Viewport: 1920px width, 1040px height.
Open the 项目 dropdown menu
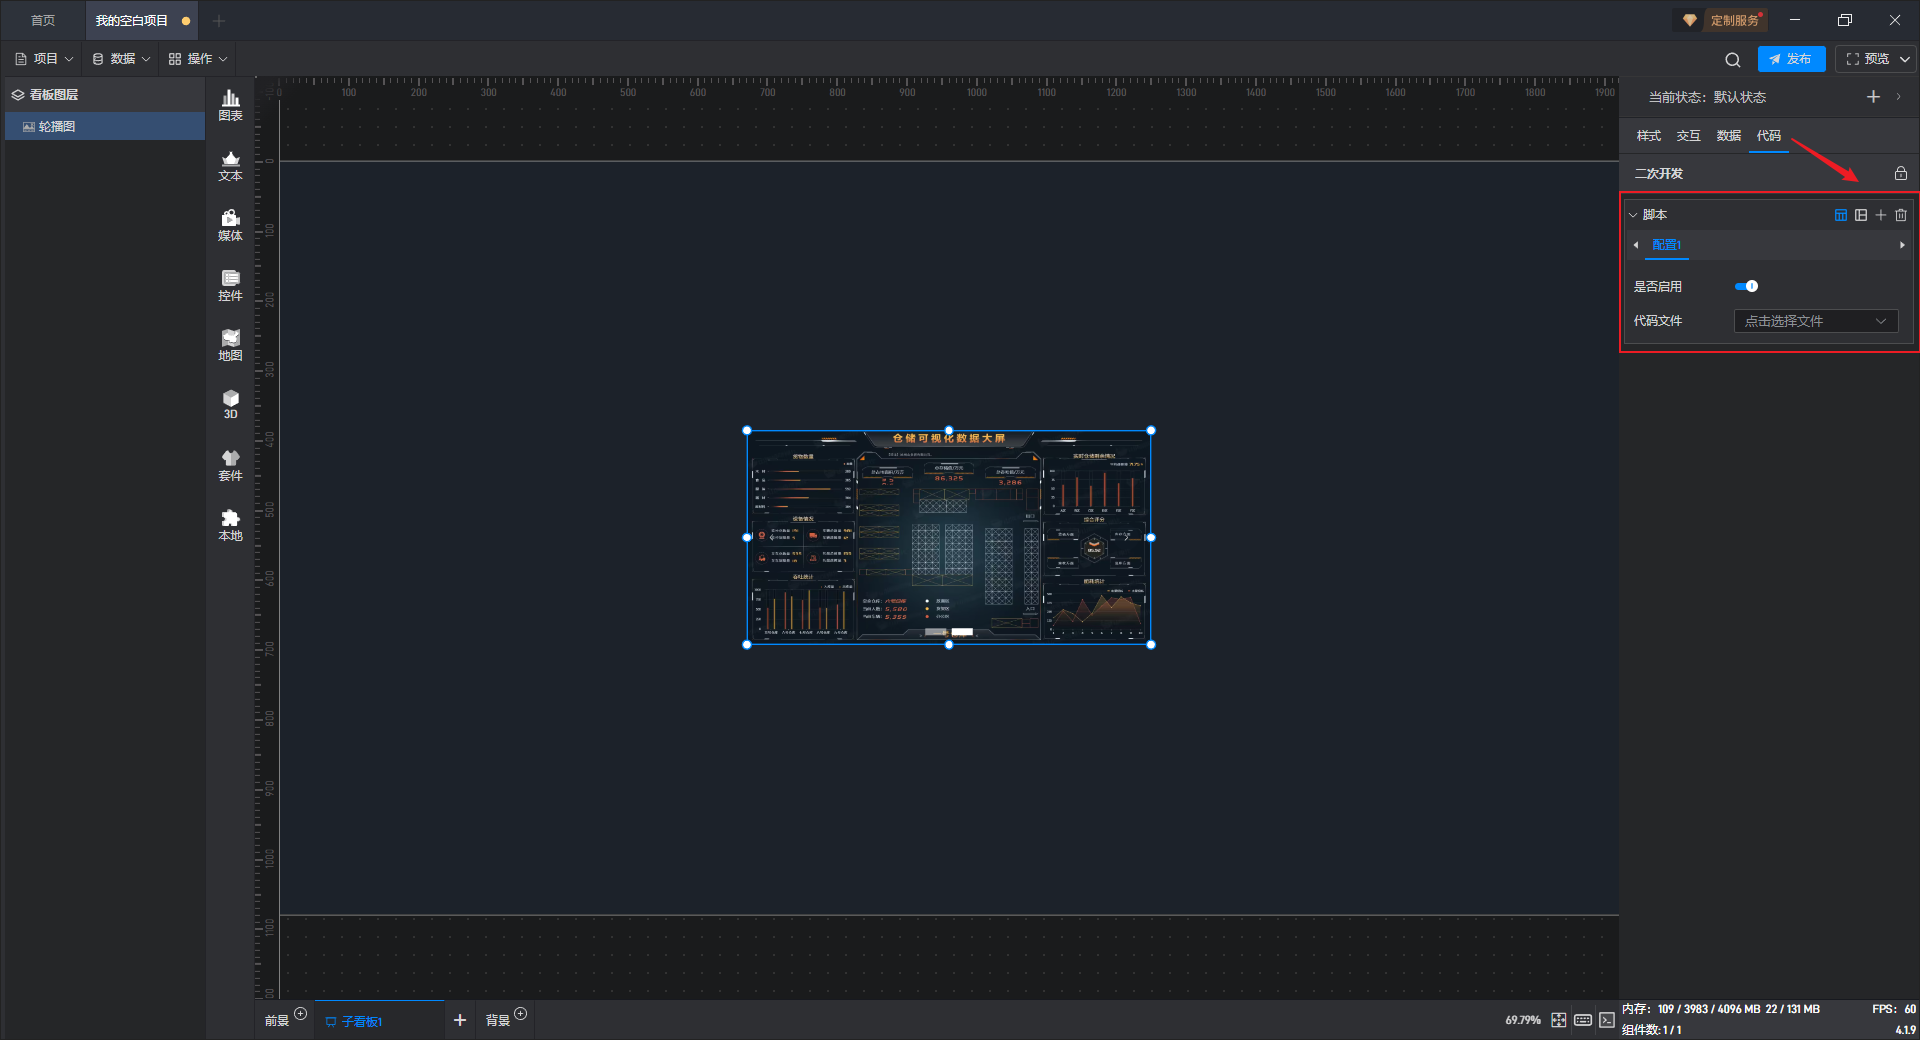tap(45, 59)
